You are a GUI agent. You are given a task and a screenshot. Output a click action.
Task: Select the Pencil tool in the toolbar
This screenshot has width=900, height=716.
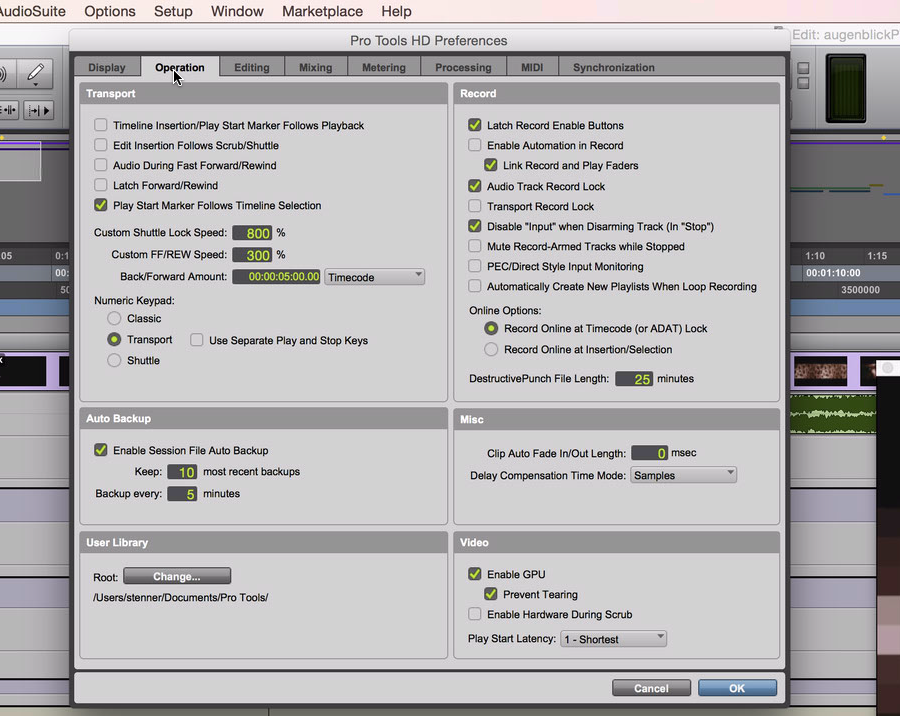tap(35, 73)
